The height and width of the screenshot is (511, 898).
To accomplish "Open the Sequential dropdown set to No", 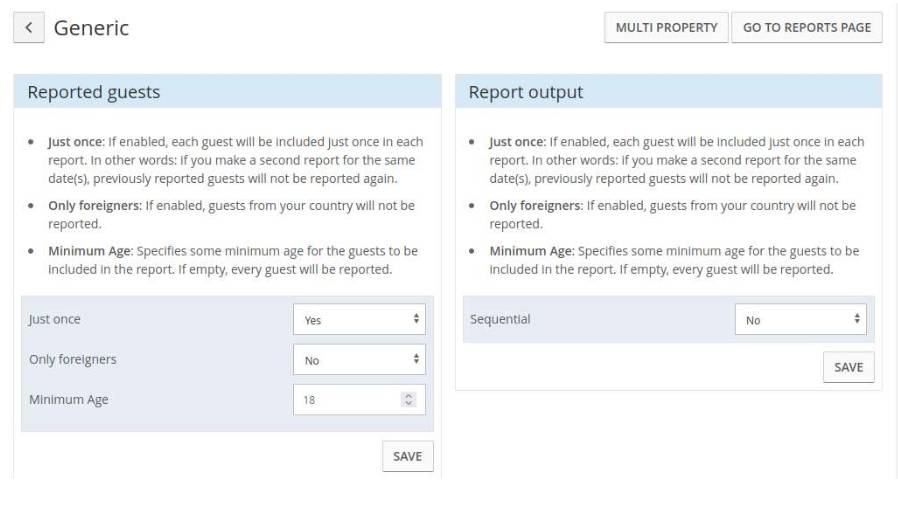I will pyautogui.click(x=801, y=319).
